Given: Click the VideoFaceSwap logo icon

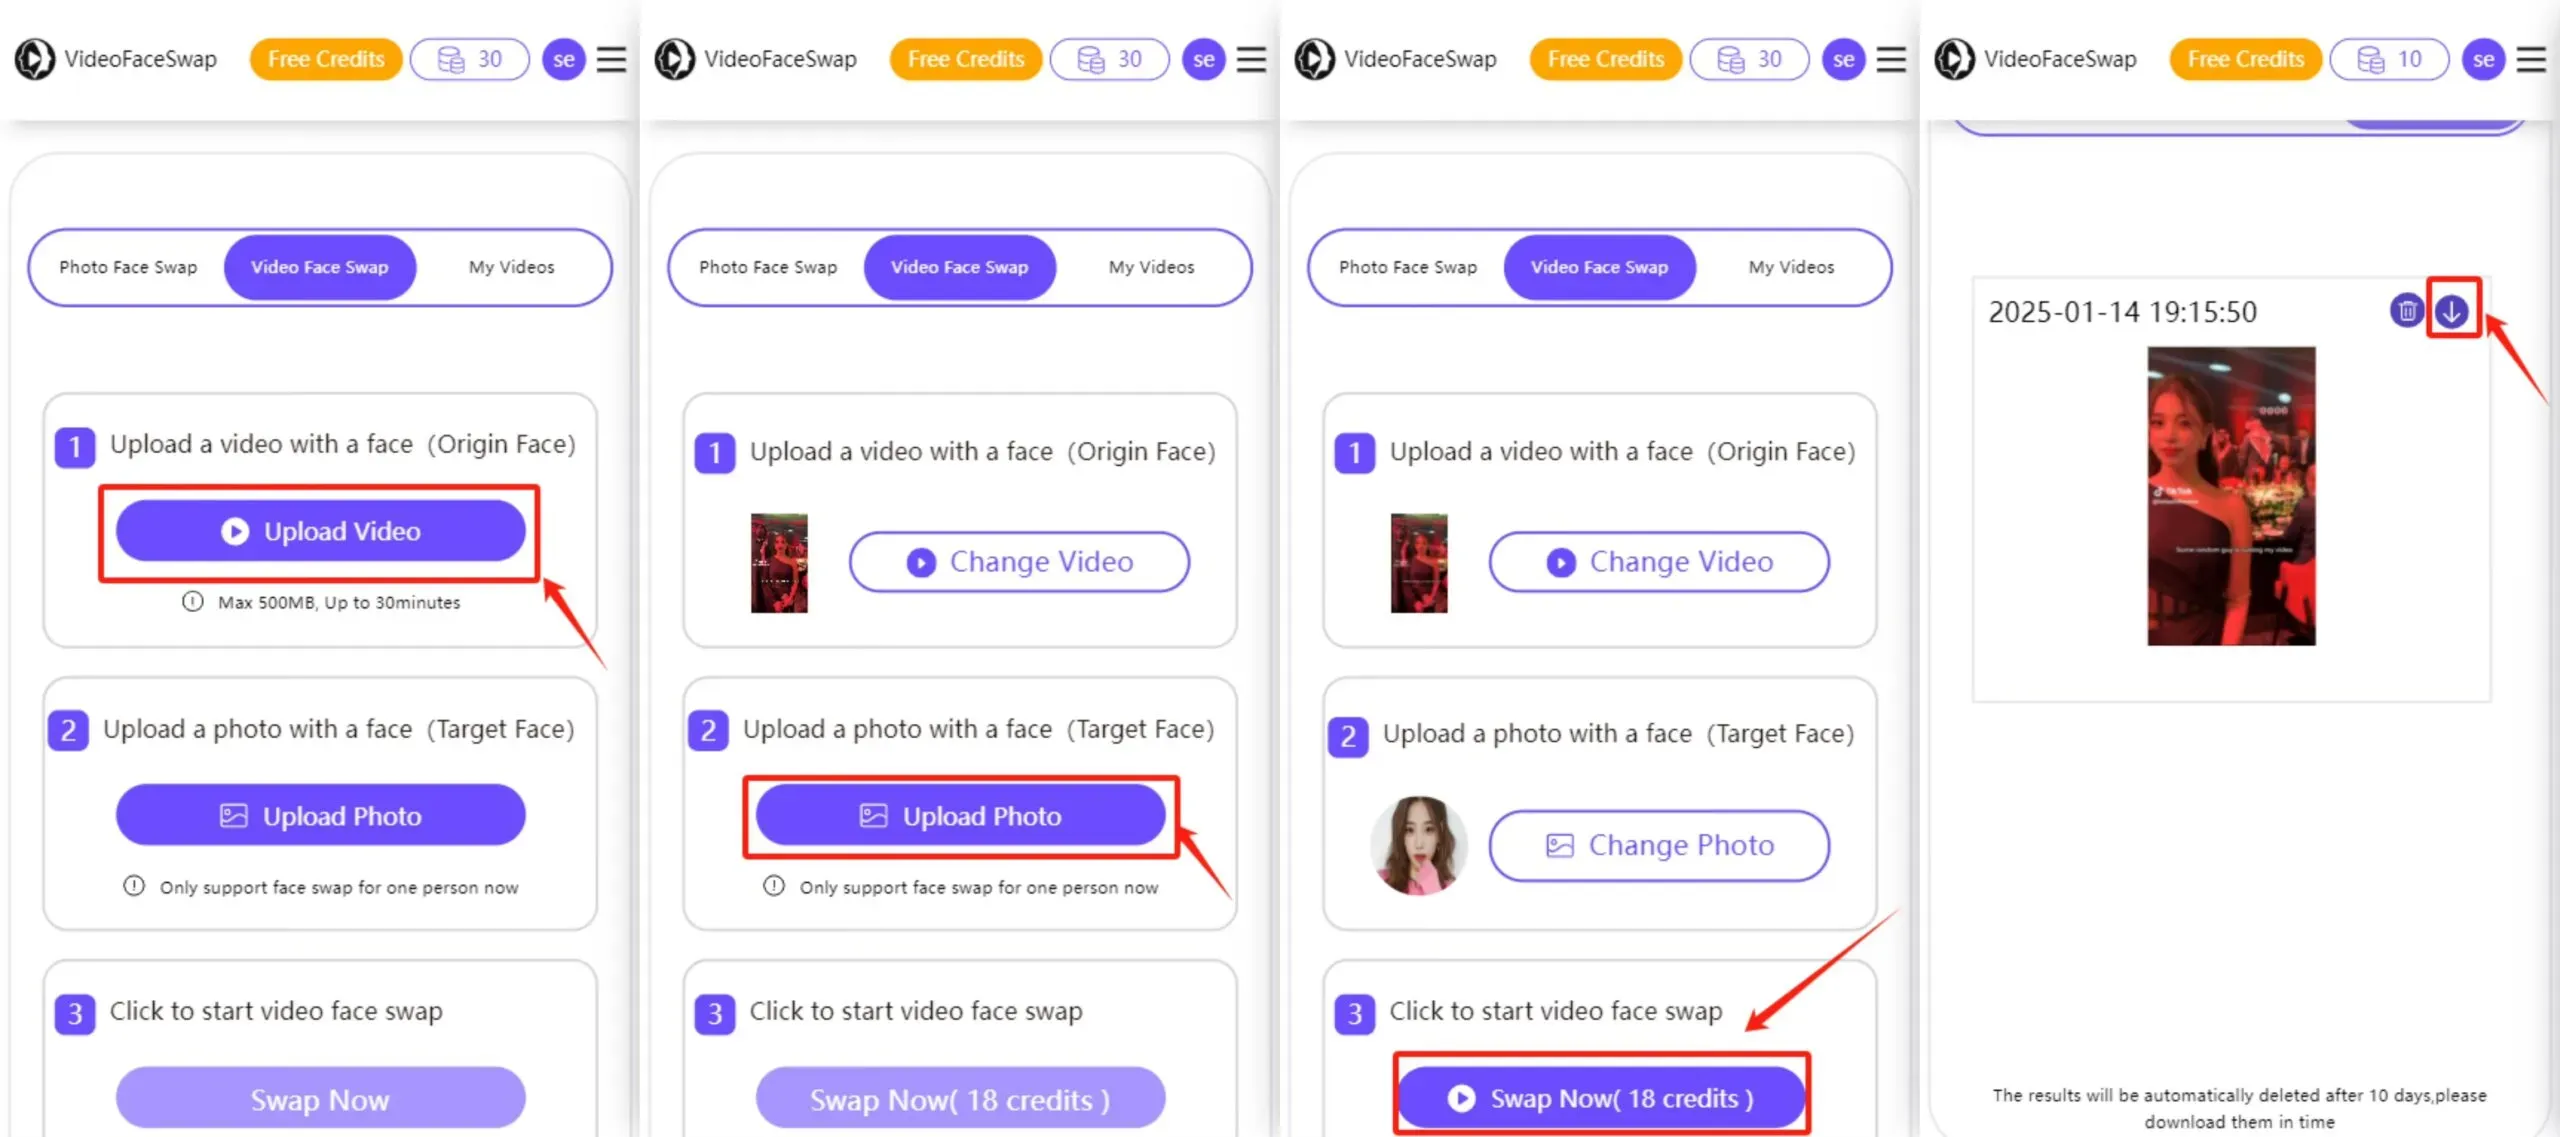Looking at the screenshot, I should (35, 59).
